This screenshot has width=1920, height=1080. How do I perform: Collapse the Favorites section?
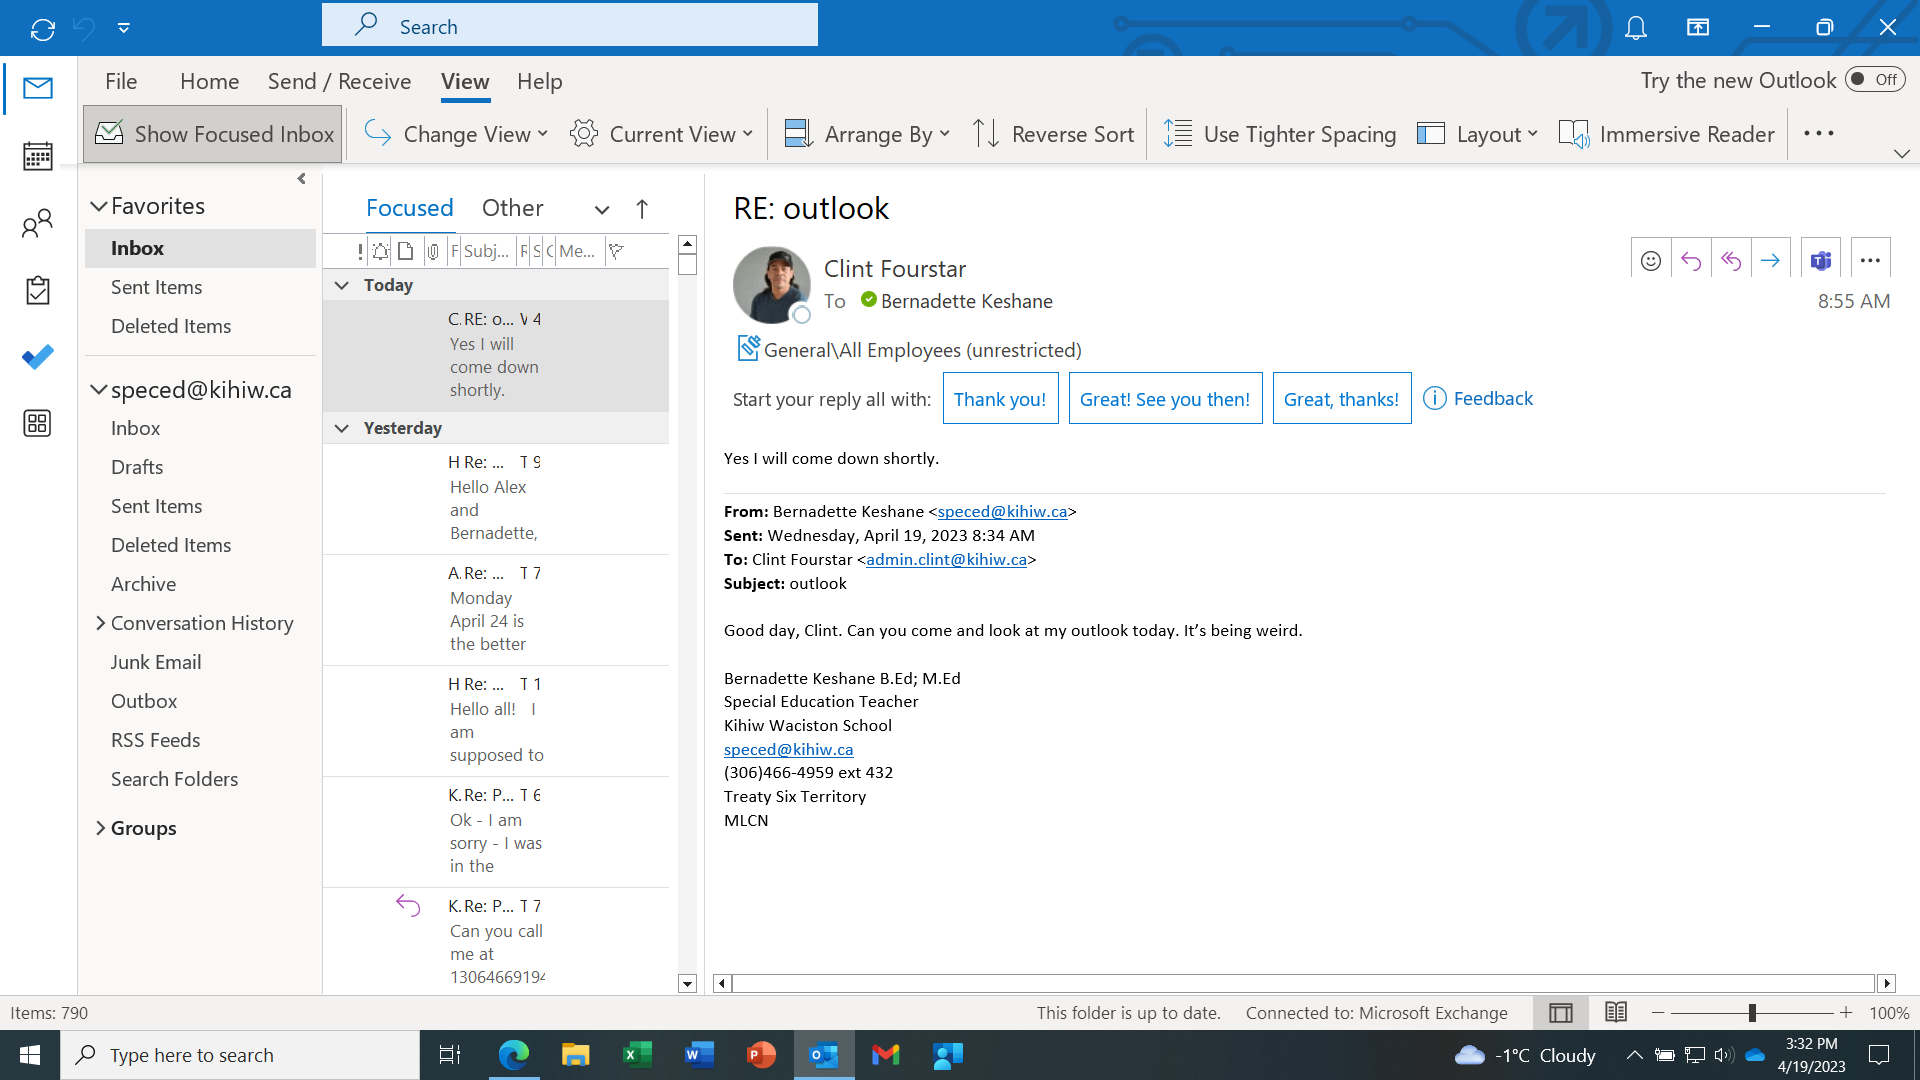[x=98, y=205]
